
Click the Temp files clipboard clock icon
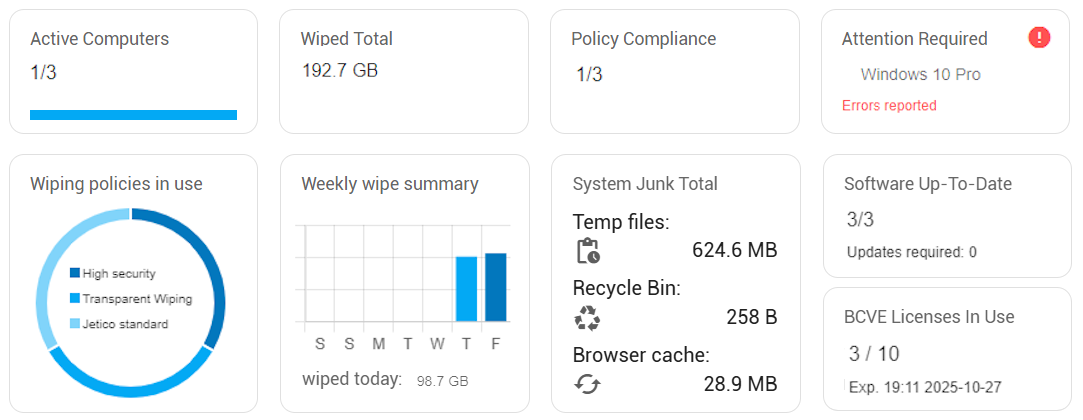(588, 251)
